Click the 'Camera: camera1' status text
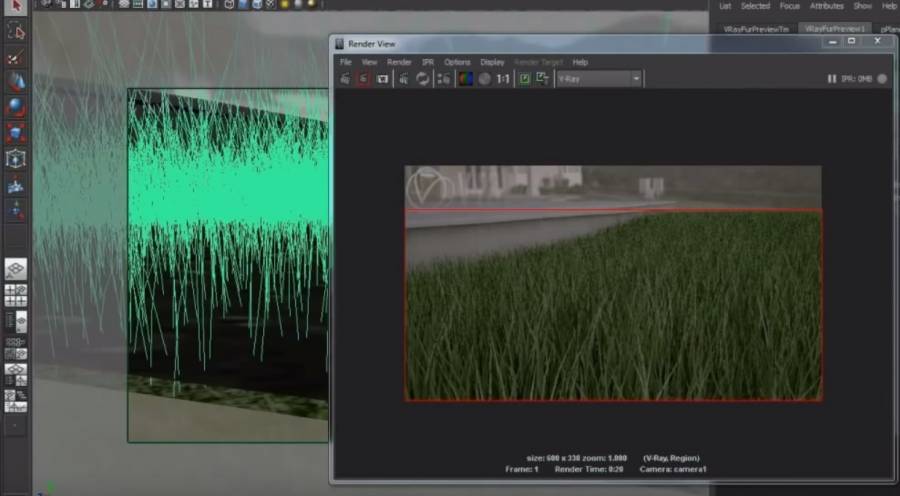This screenshot has width=900, height=496. click(x=673, y=469)
